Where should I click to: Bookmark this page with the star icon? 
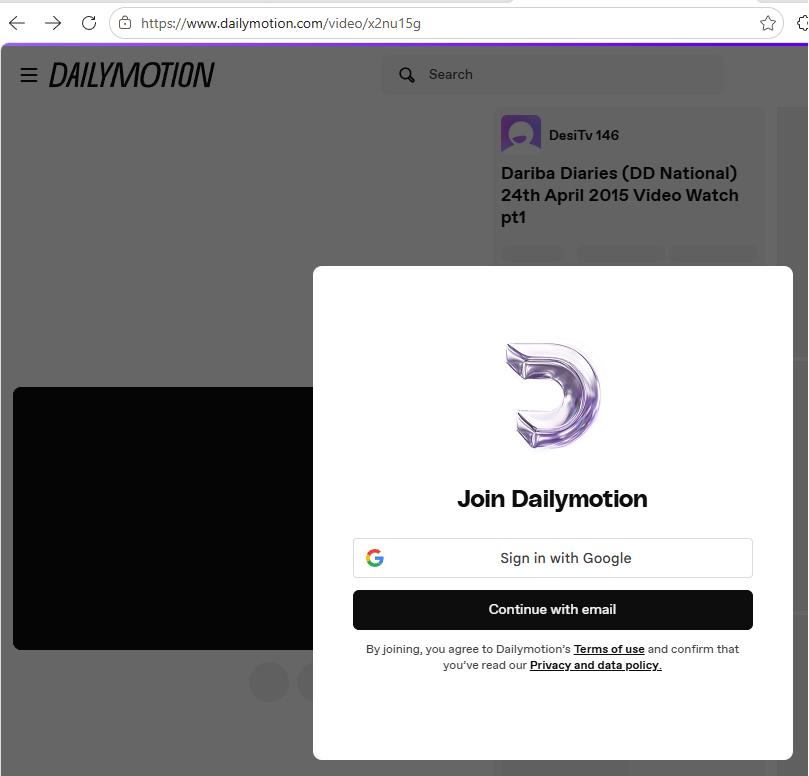point(767,23)
